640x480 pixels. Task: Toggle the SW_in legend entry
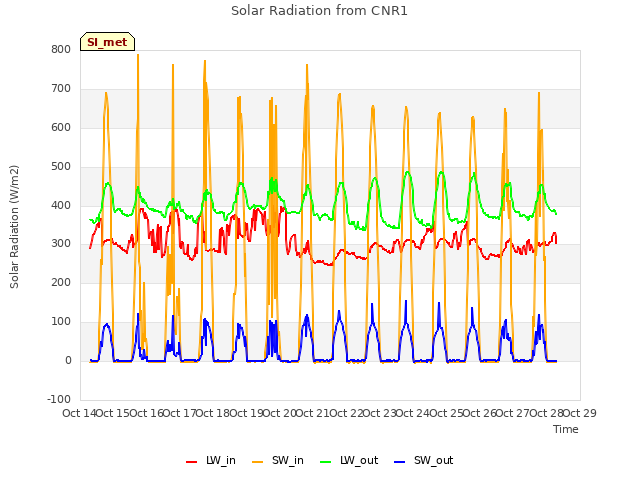click(278, 460)
